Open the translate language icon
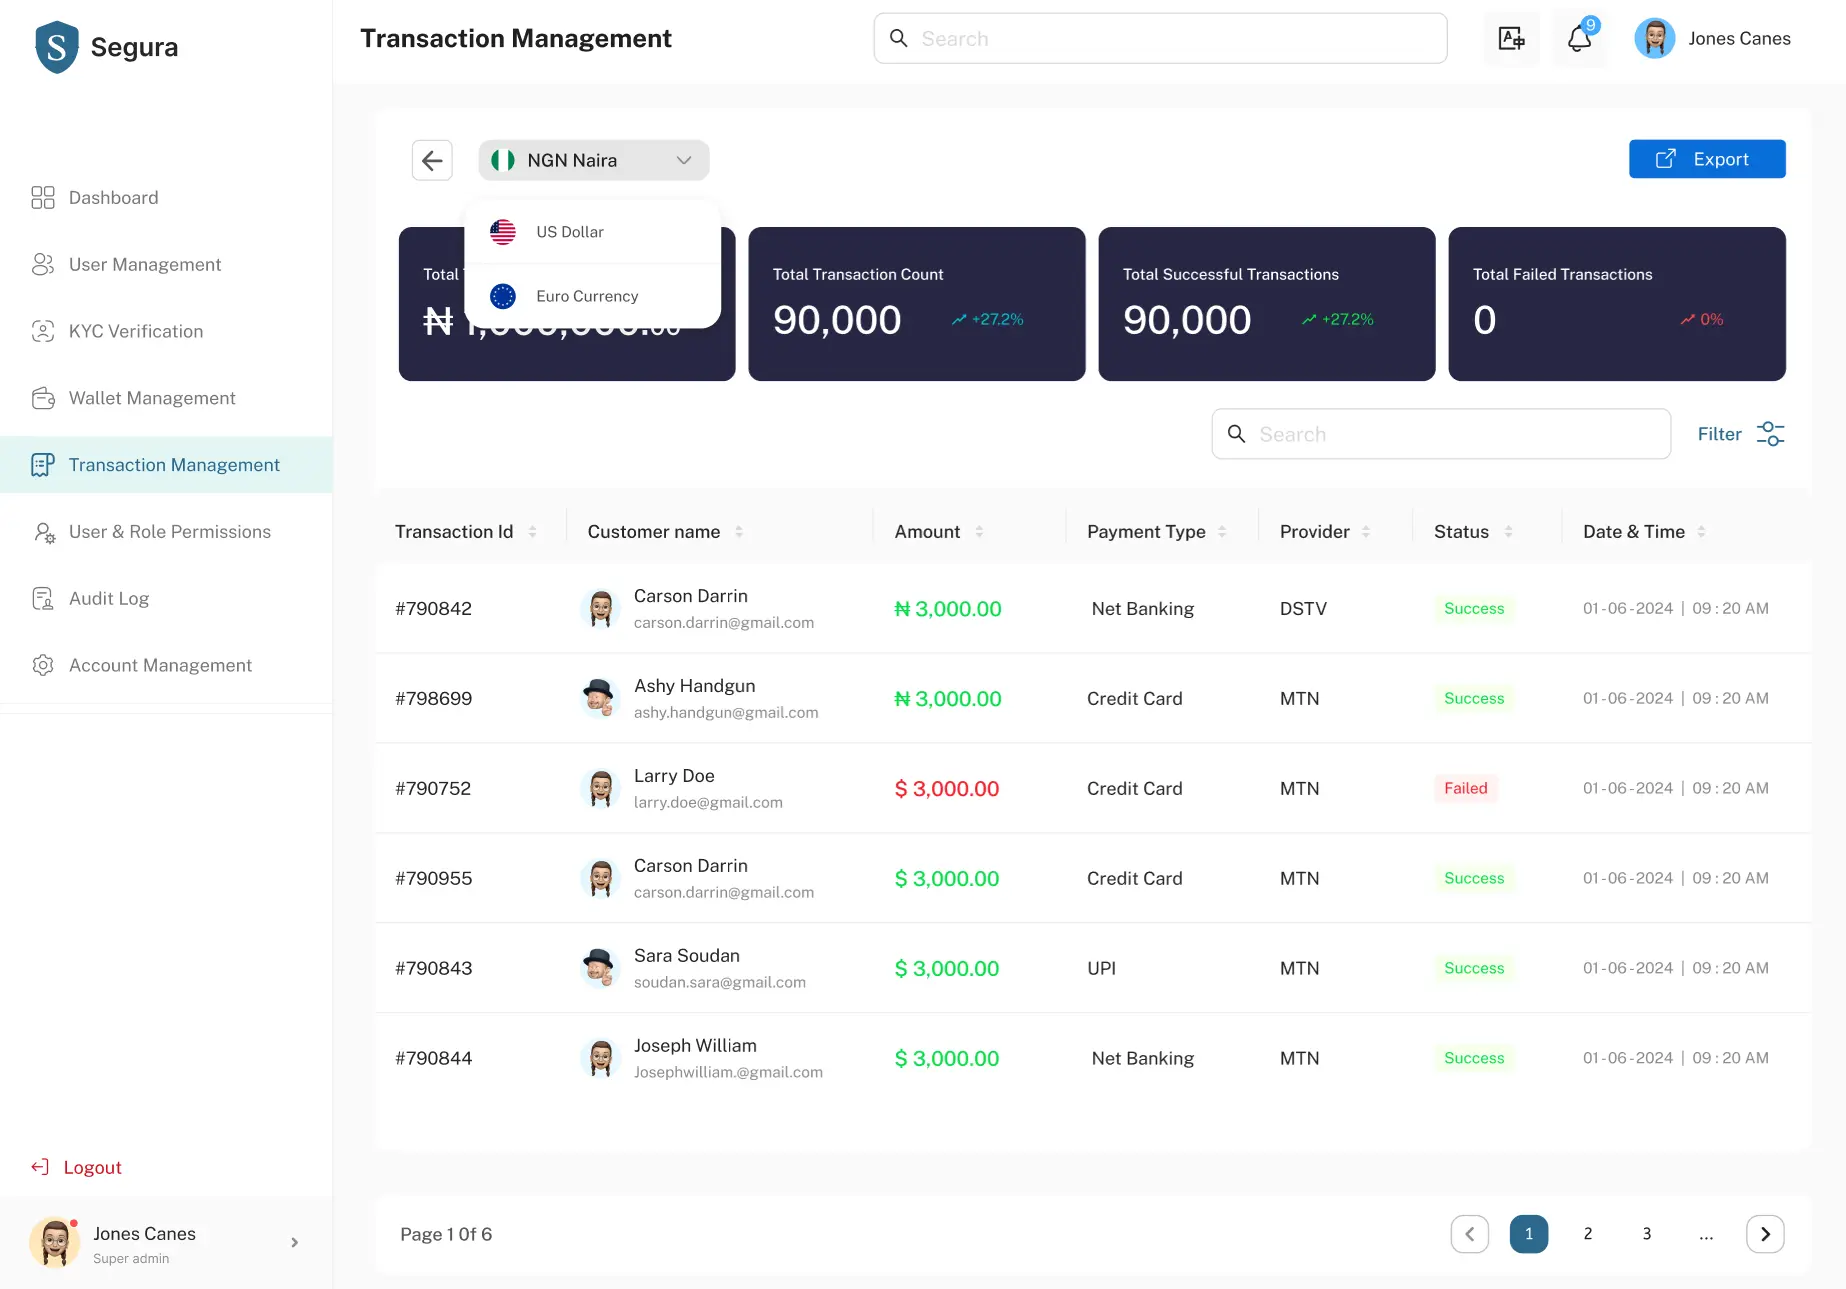 (x=1511, y=39)
